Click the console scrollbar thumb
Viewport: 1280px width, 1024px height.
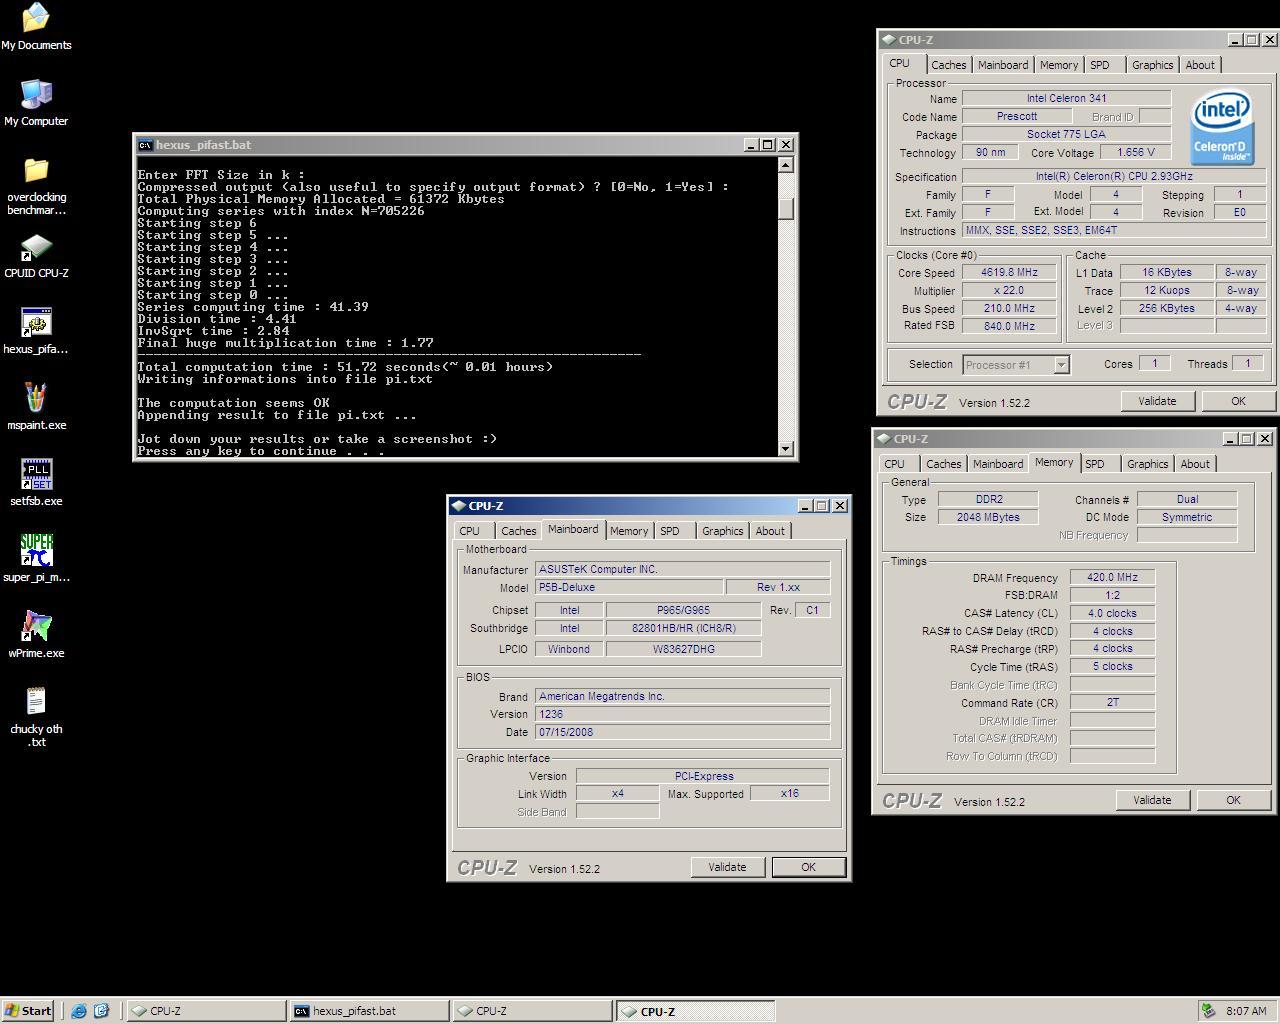click(786, 209)
